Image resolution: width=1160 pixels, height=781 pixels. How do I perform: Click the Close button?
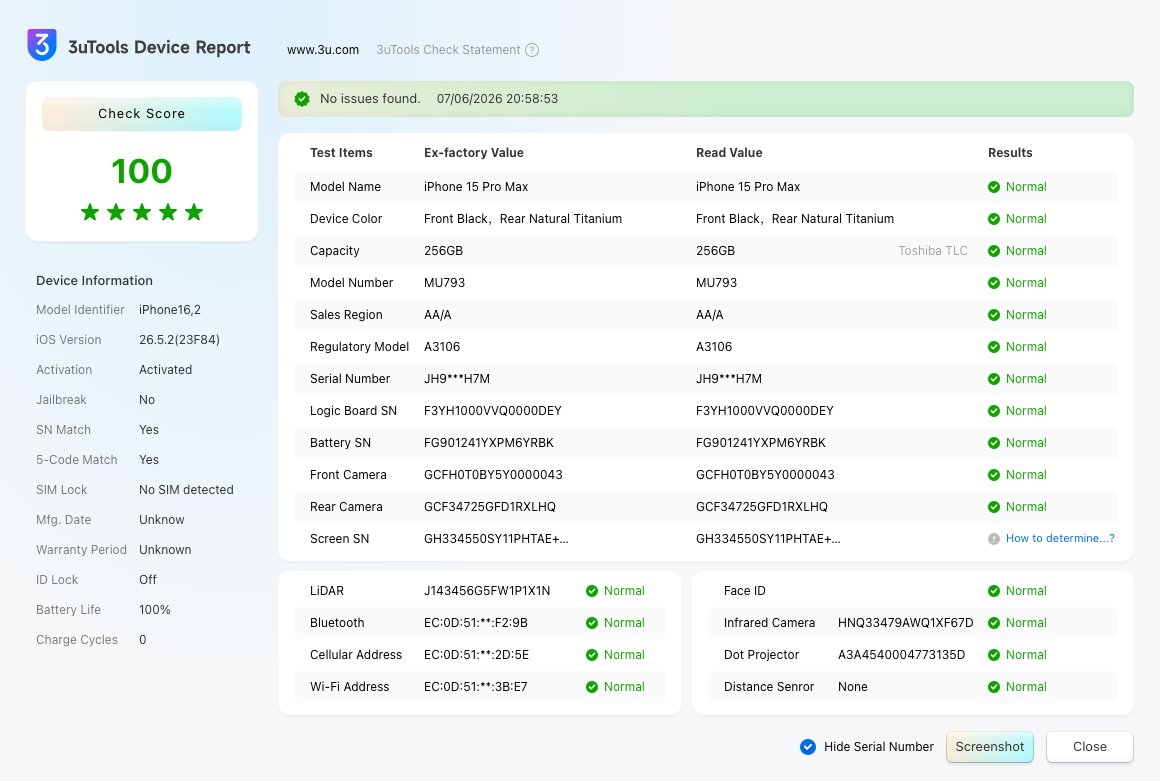pos(1090,747)
